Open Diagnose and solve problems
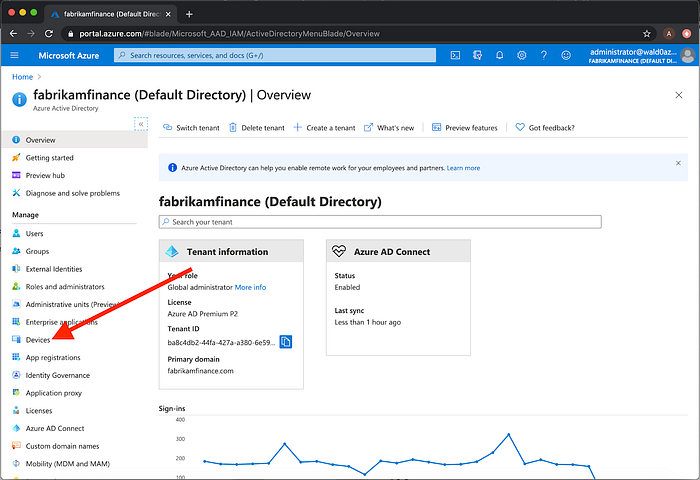The width and height of the screenshot is (700, 480). coord(73,193)
